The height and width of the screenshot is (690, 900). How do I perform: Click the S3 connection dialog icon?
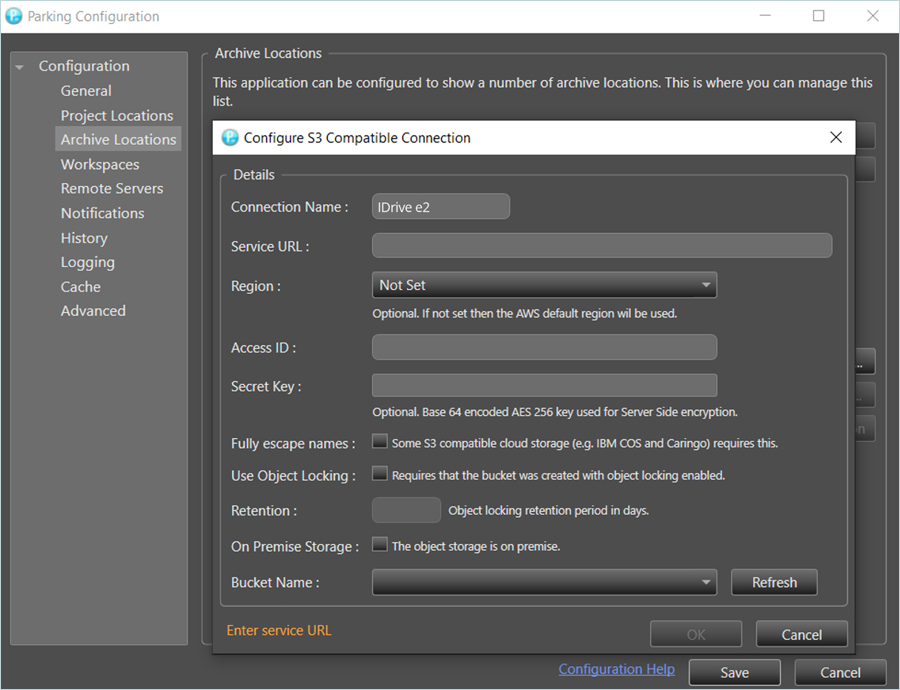click(x=230, y=138)
